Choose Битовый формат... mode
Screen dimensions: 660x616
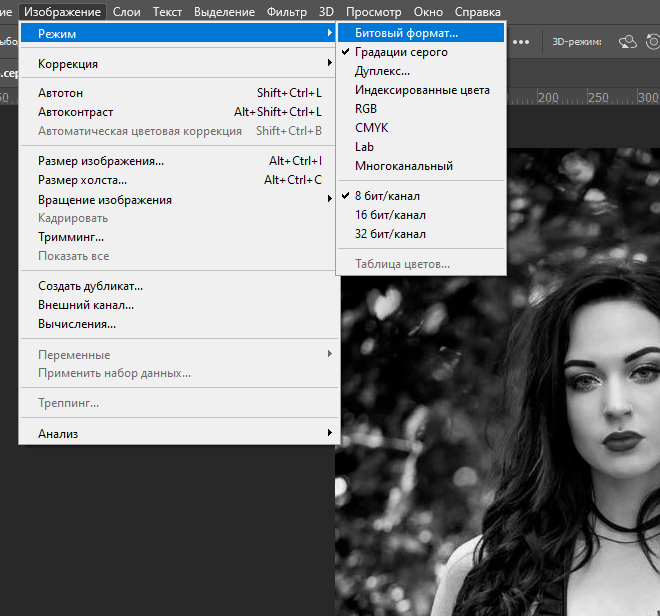[406, 33]
